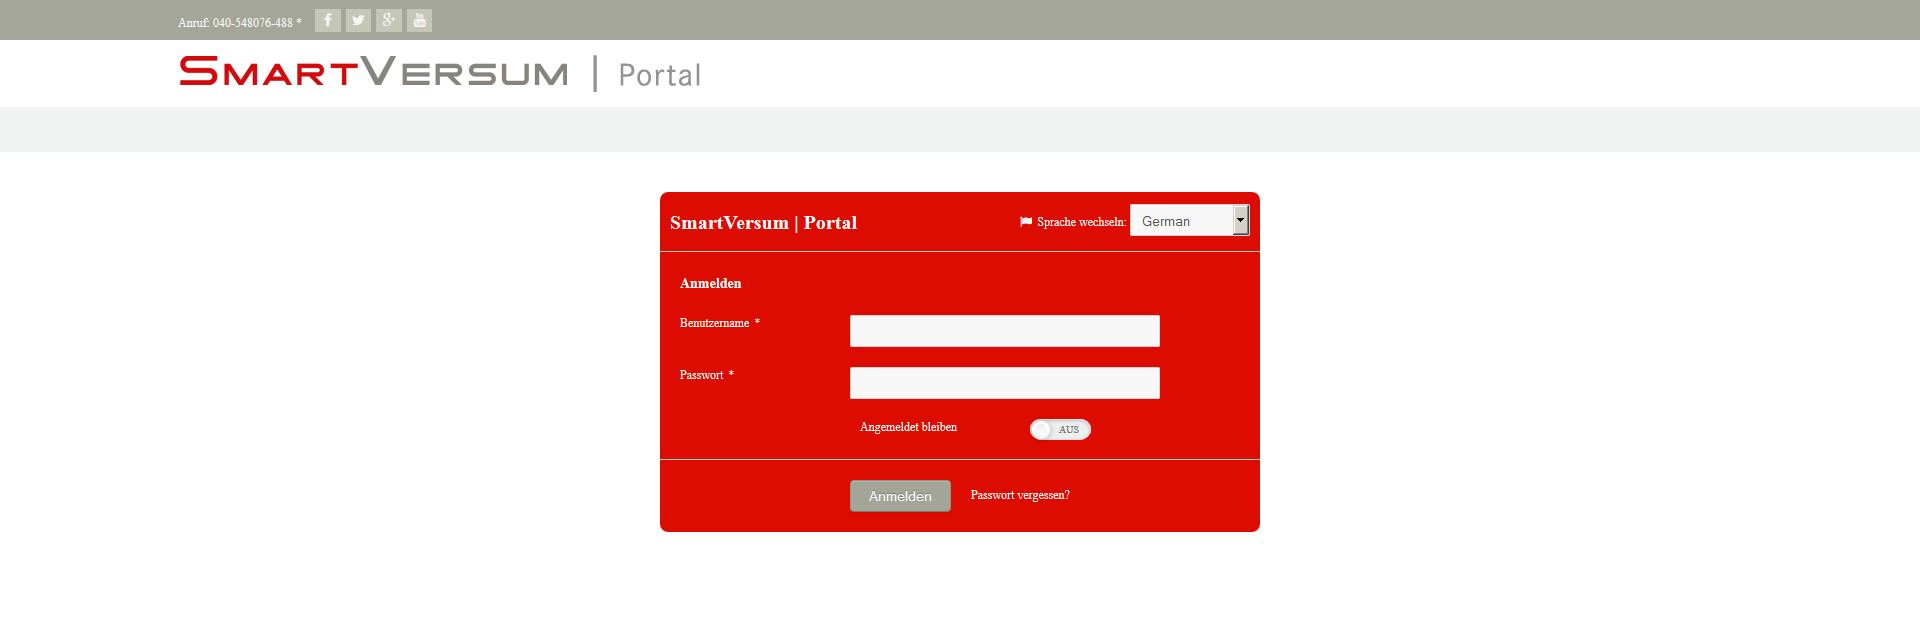Open the Facebook social icon
This screenshot has width=1920, height=636.
[327, 20]
